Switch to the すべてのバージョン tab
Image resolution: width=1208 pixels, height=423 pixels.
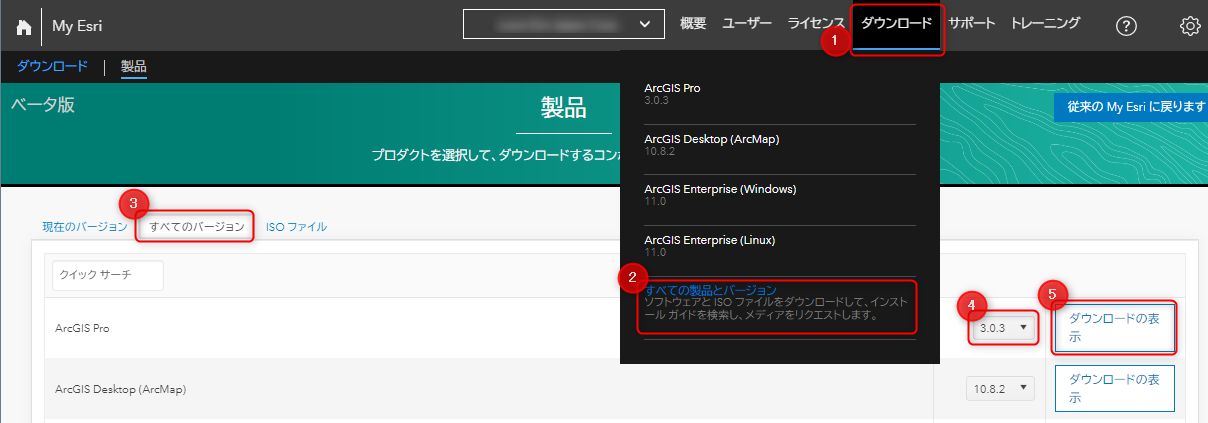coord(196,227)
